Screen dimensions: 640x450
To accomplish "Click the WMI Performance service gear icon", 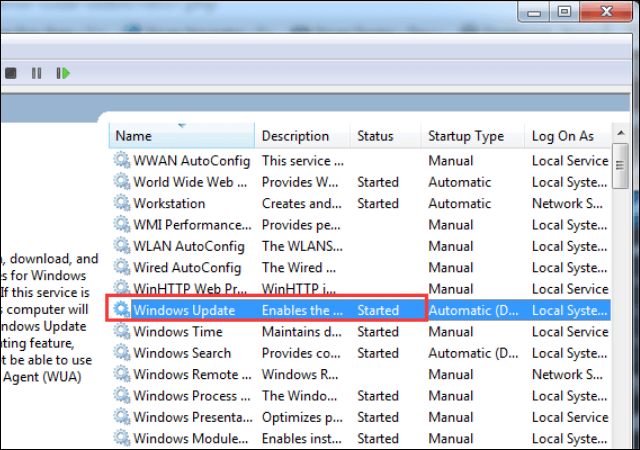I will click(x=122, y=224).
